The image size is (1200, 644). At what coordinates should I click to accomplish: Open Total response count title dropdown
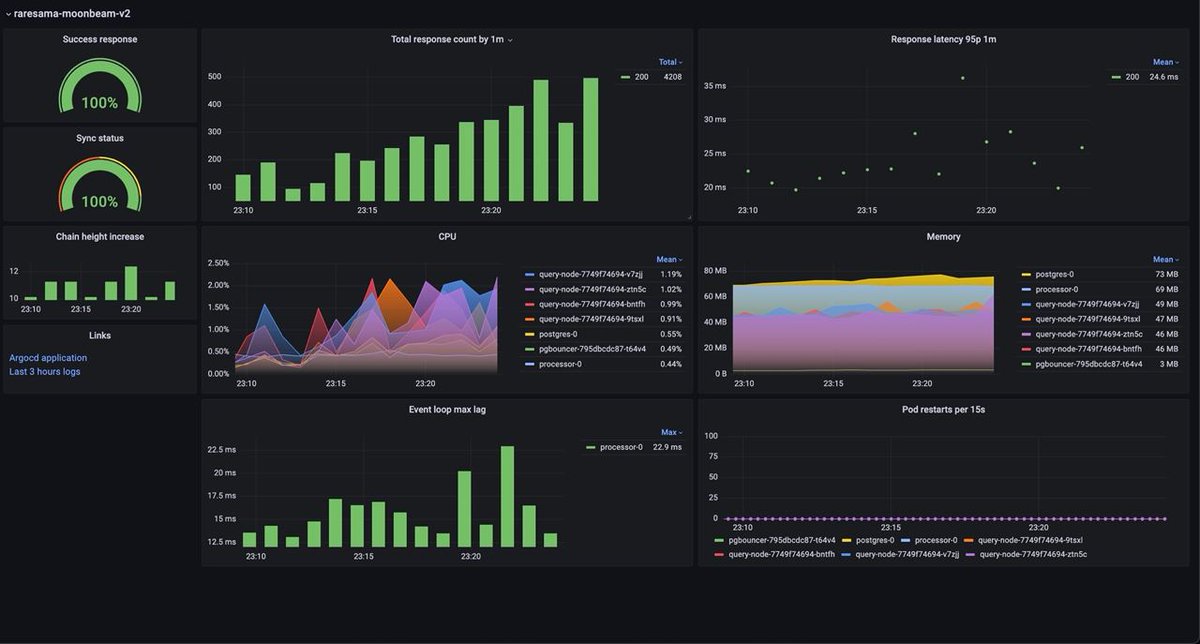click(x=451, y=40)
